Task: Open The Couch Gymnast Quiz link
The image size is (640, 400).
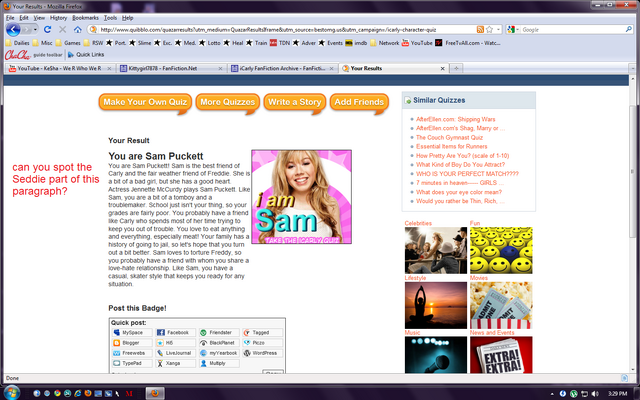Action: click(x=449, y=138)
